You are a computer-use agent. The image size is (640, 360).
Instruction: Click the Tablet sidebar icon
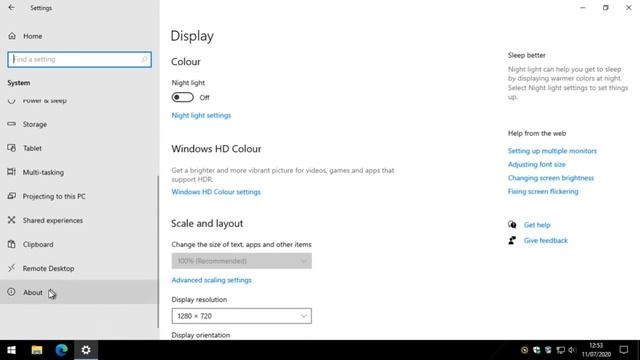pyautogui.click(x=11, y=148)
